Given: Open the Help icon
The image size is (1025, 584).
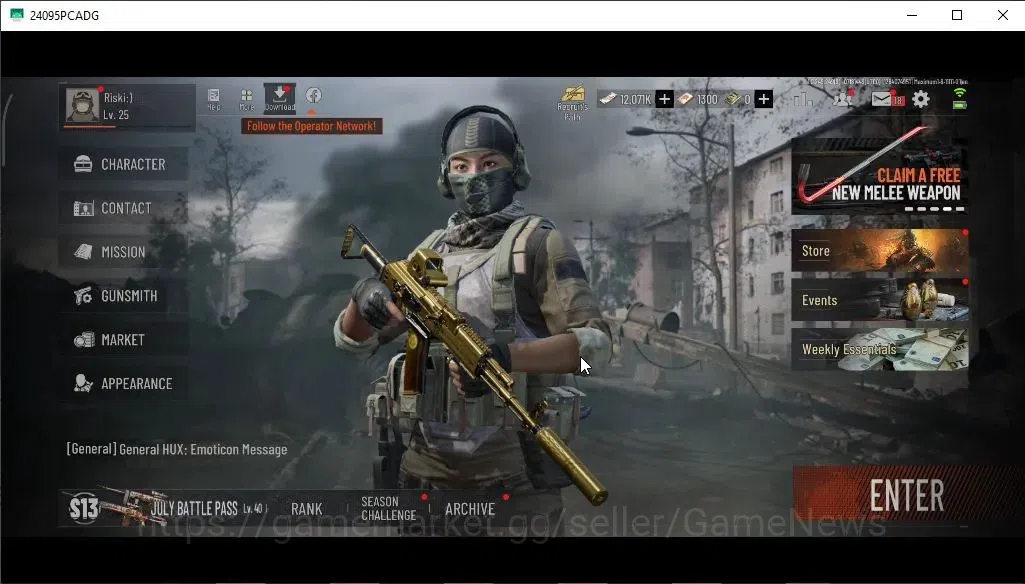Looking at the screenshot, I should 214,99.
